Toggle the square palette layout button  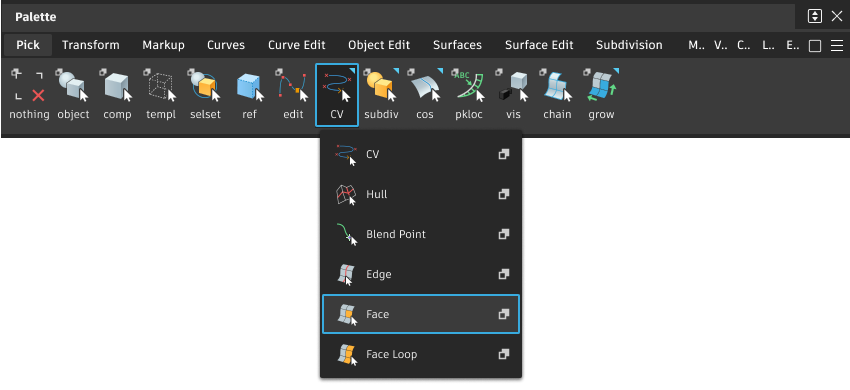[x=815, y=46]
